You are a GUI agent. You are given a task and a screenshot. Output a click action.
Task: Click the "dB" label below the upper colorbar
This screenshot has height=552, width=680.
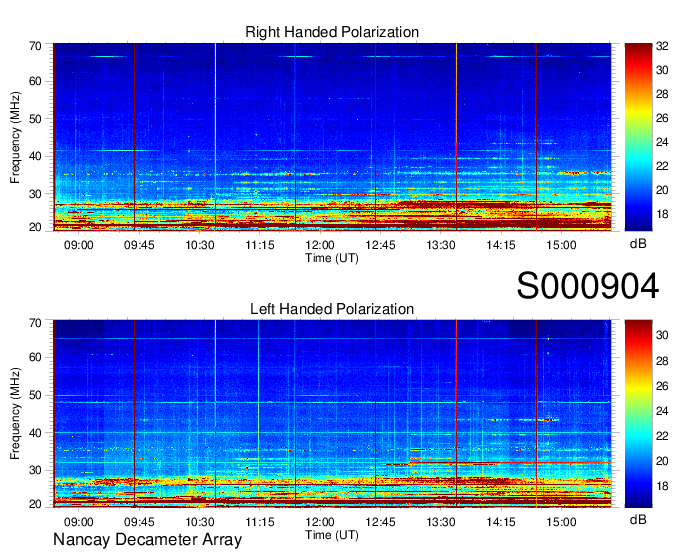(x=638, y=244)
